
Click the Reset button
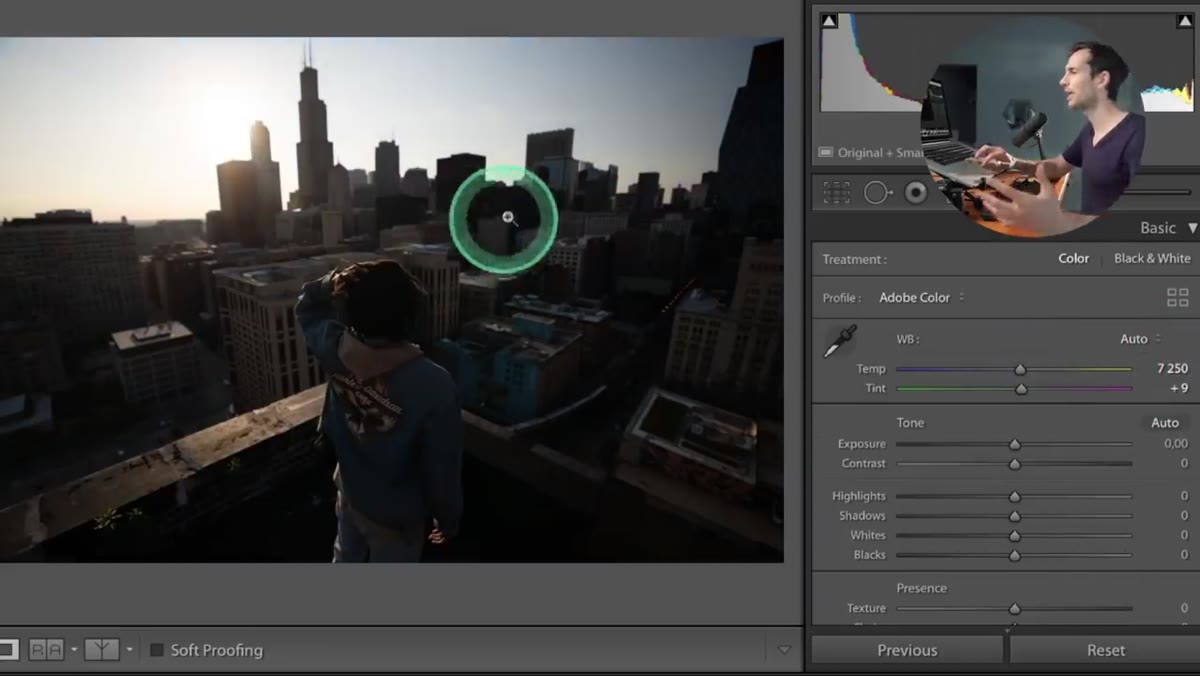pos(1106,650)
